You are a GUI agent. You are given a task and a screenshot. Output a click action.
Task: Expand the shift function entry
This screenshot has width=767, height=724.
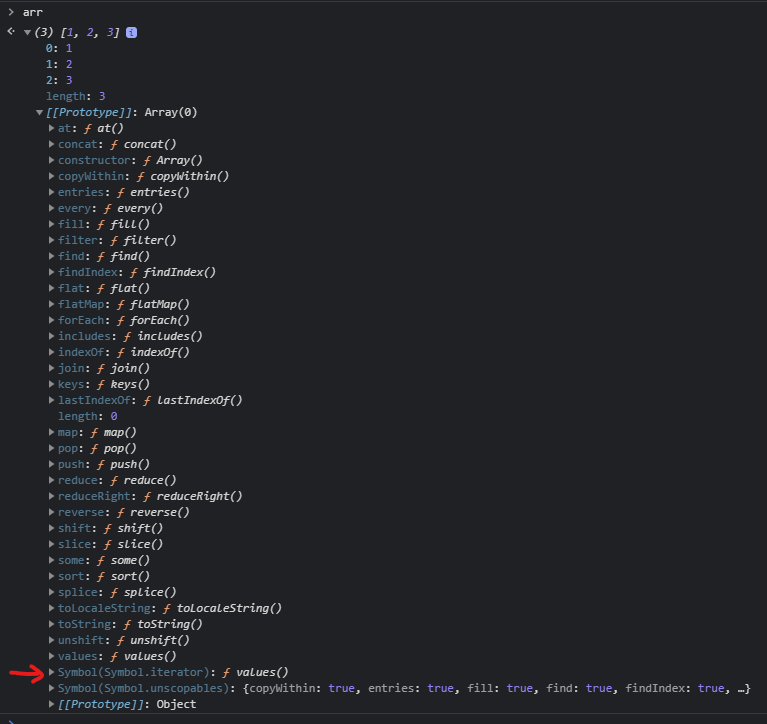click(x=51, y=528)
